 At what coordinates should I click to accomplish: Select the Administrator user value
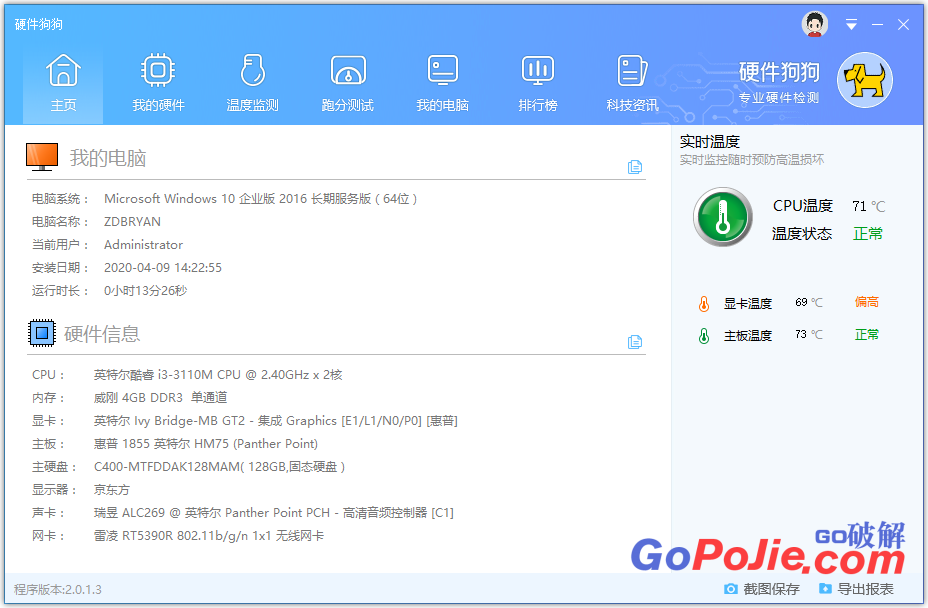coord(143,245)
